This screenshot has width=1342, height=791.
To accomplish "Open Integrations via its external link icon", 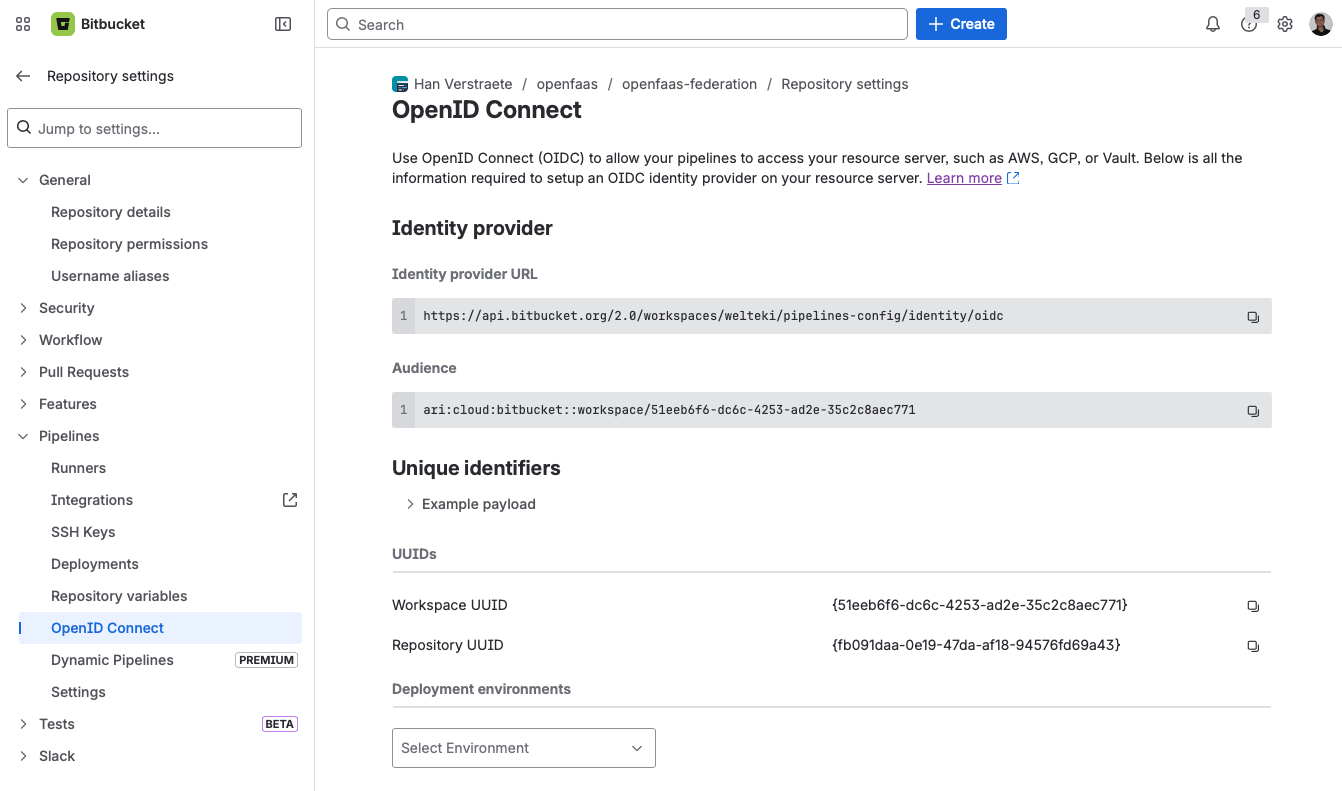I will (x=289, y=499).
